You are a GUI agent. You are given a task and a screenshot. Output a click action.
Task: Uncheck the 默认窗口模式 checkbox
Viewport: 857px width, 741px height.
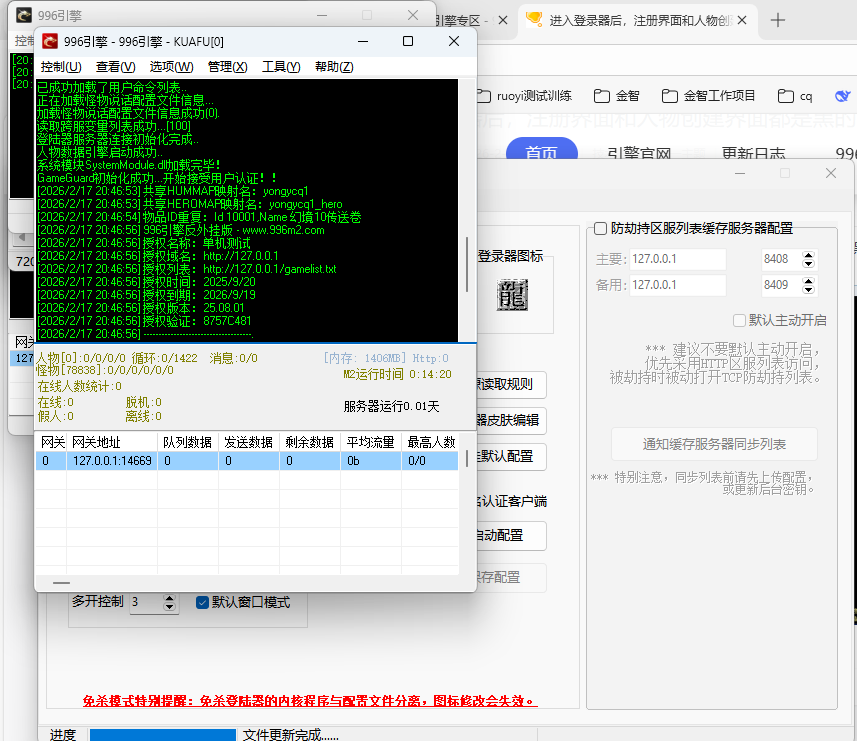(x=202, y=602)
